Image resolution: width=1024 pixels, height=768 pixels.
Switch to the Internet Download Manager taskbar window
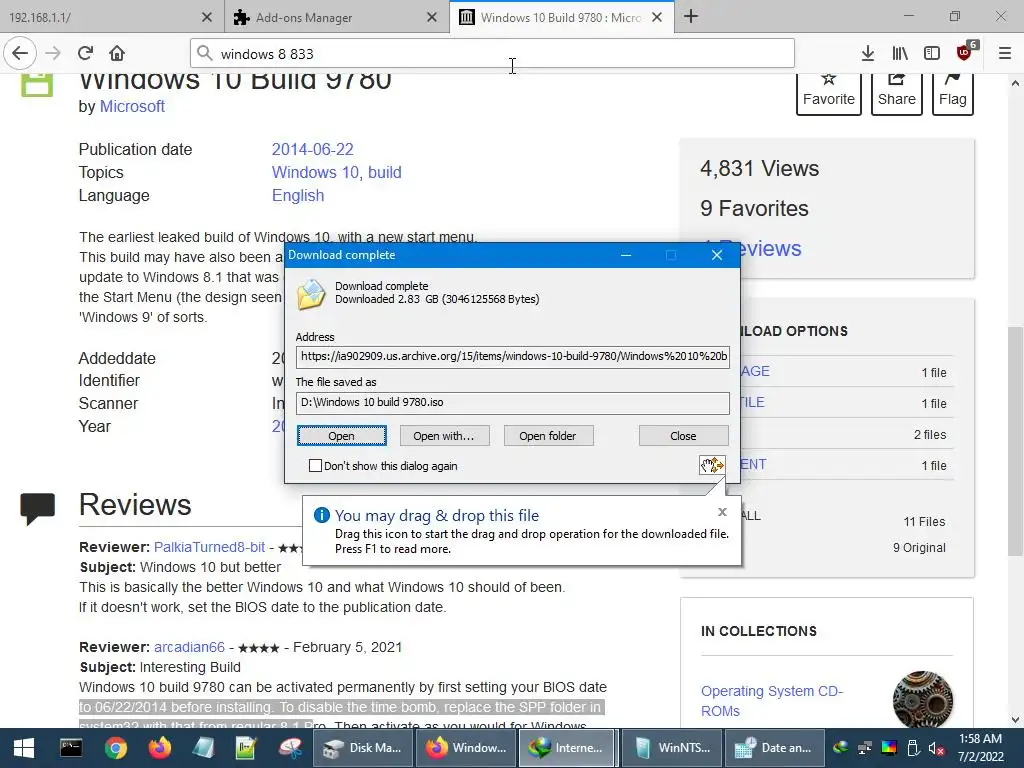click(567, 748)
